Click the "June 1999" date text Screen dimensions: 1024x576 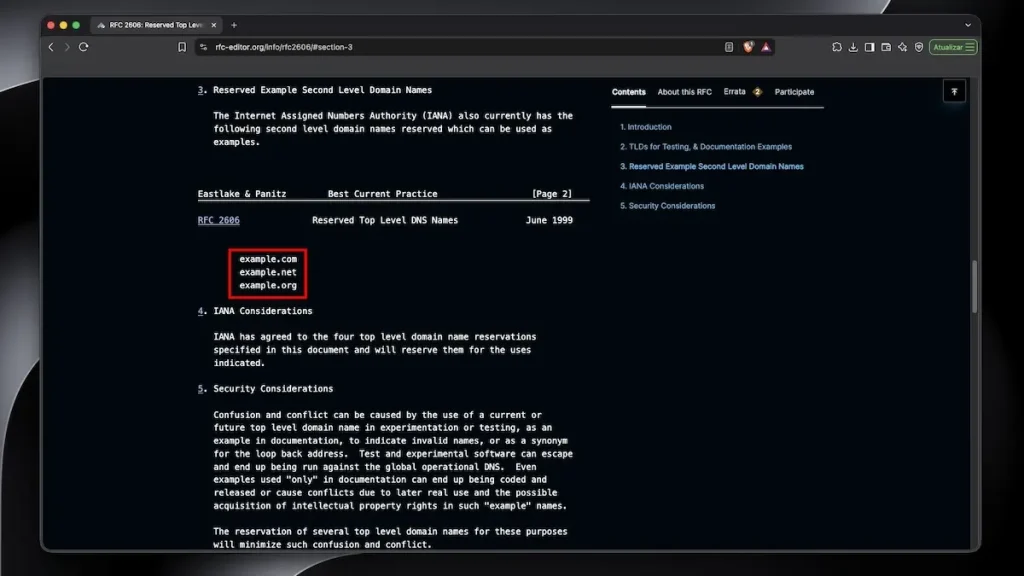click(549, 220)
